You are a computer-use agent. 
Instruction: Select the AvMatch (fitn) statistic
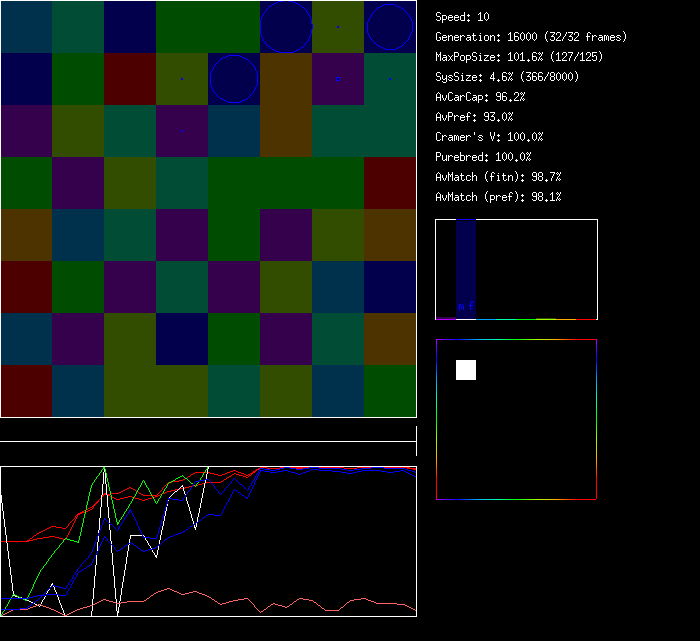click(x=498, y=177)
